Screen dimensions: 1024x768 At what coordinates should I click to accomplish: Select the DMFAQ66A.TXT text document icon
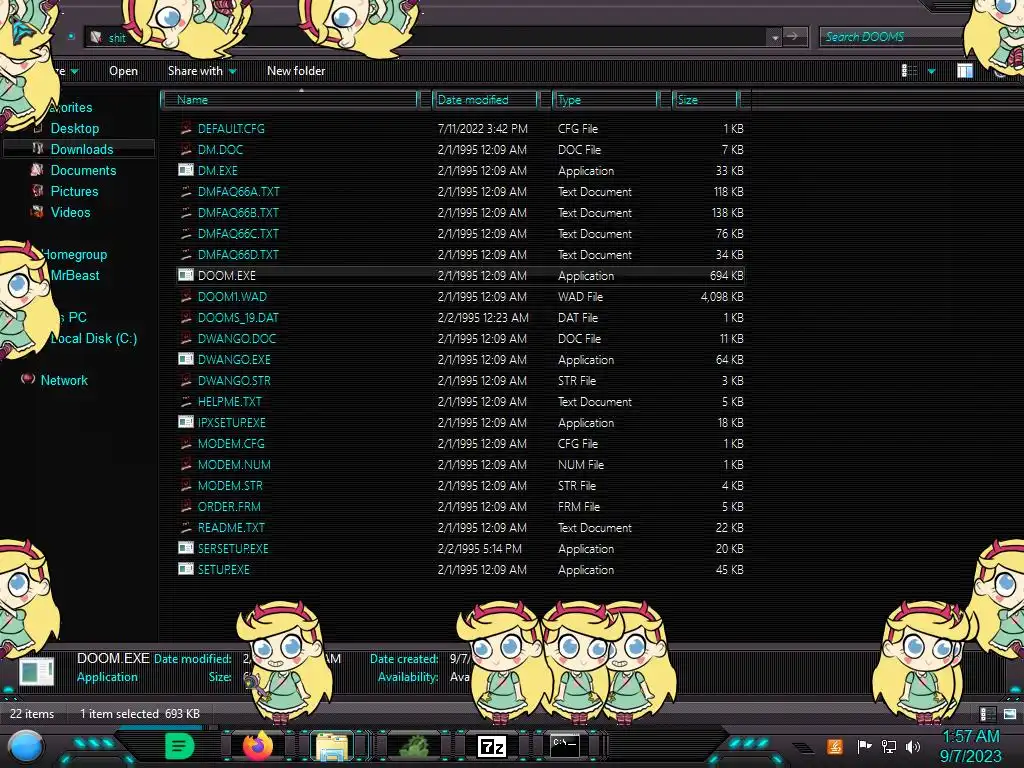click(x=186, y=191)
